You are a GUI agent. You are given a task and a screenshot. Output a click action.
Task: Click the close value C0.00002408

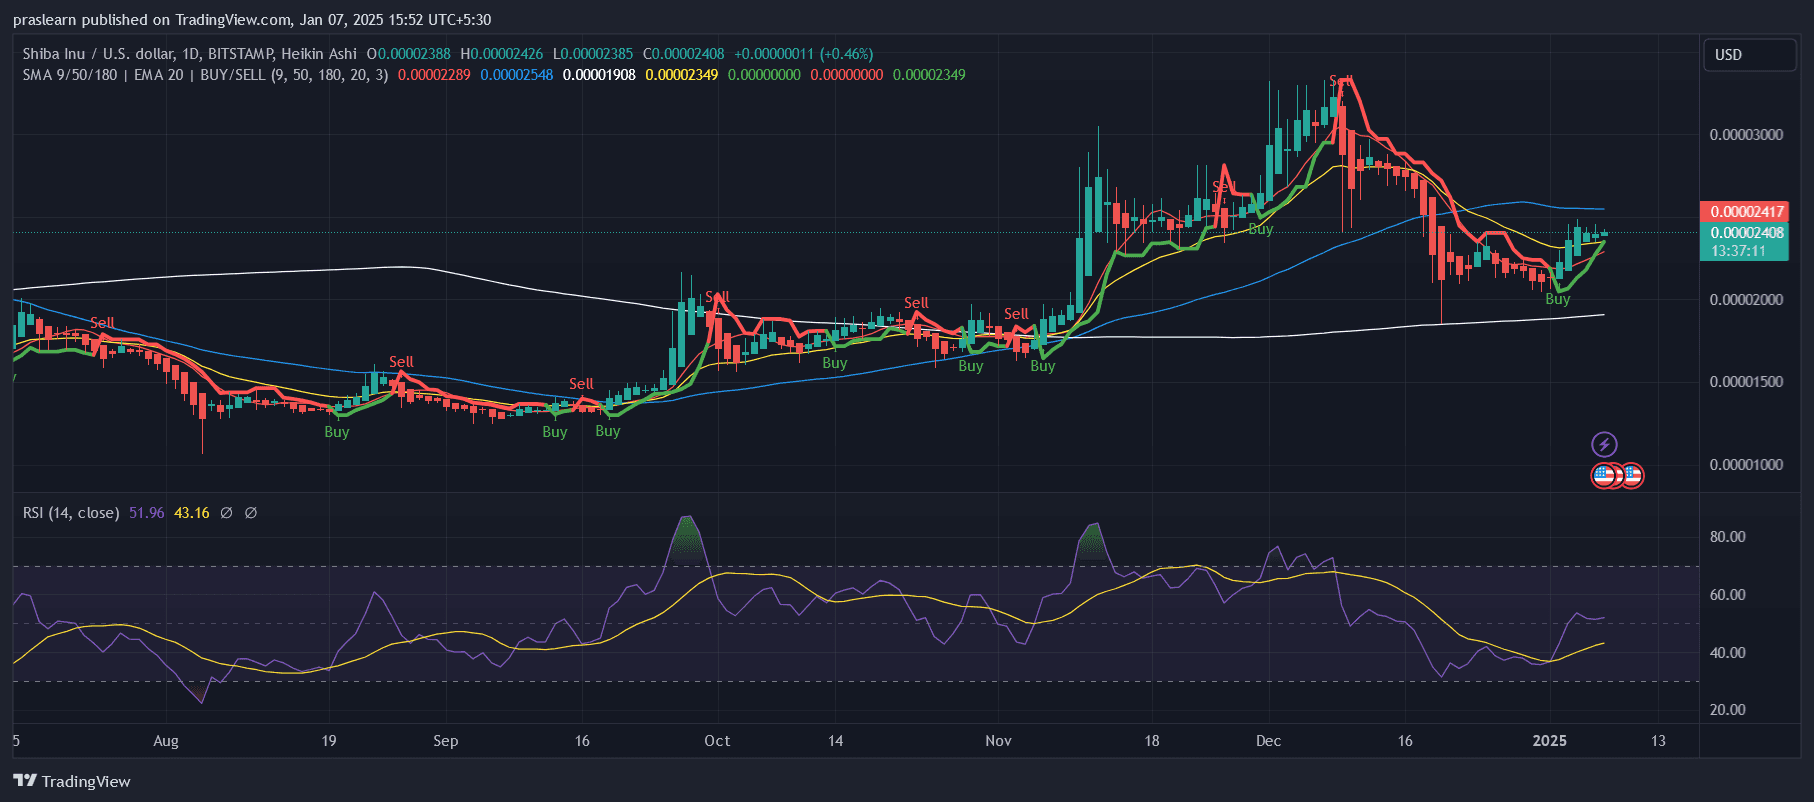(684, 54)
